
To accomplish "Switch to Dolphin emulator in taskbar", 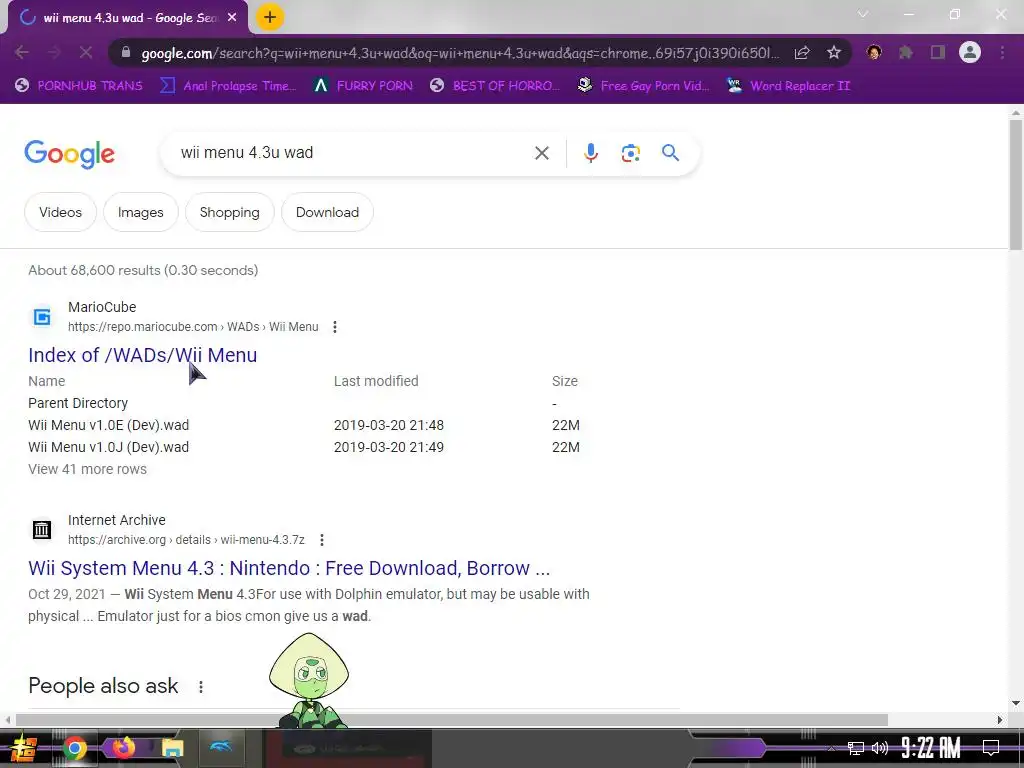I will [x=221, y=746].
